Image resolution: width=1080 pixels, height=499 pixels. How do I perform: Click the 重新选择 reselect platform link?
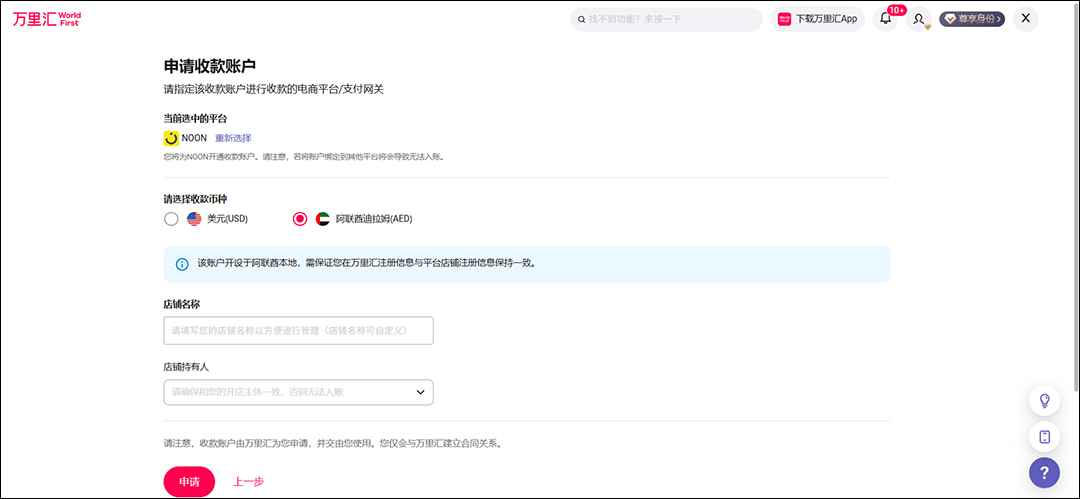233,138
